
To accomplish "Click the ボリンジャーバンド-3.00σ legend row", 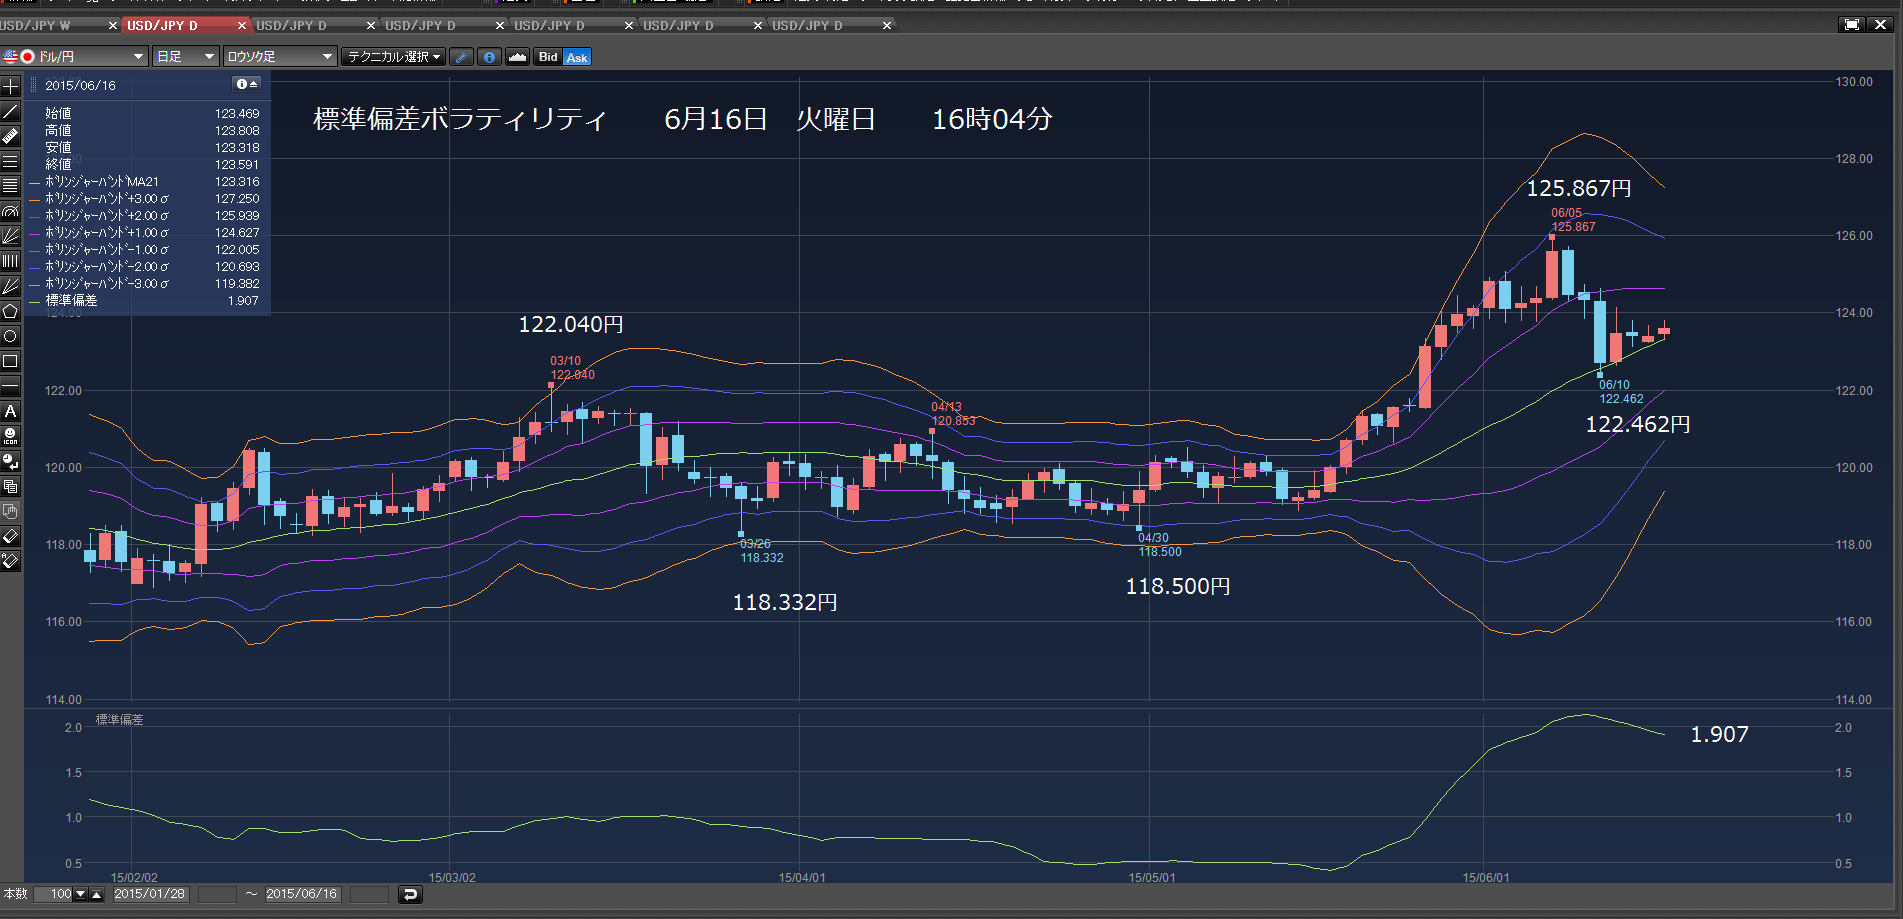I will [x=146, y=284].
